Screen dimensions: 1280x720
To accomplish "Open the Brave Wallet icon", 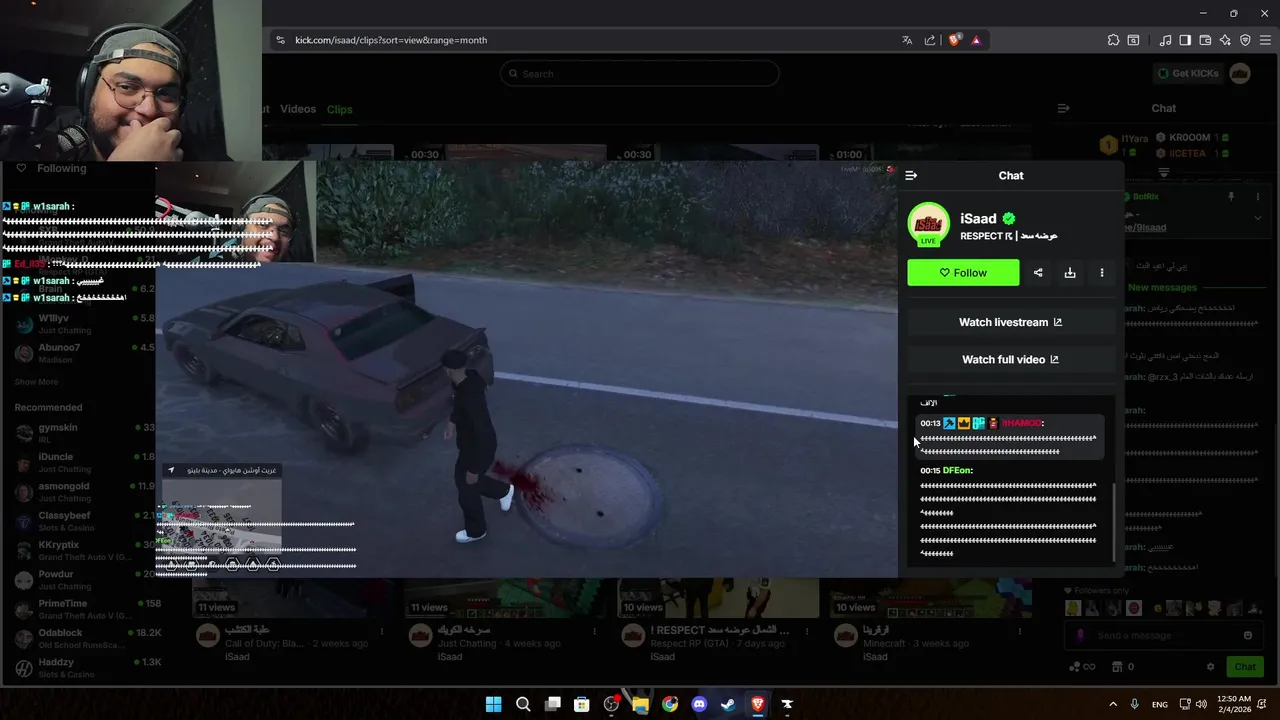I will pyautogui.click(x=1205, y=40).
